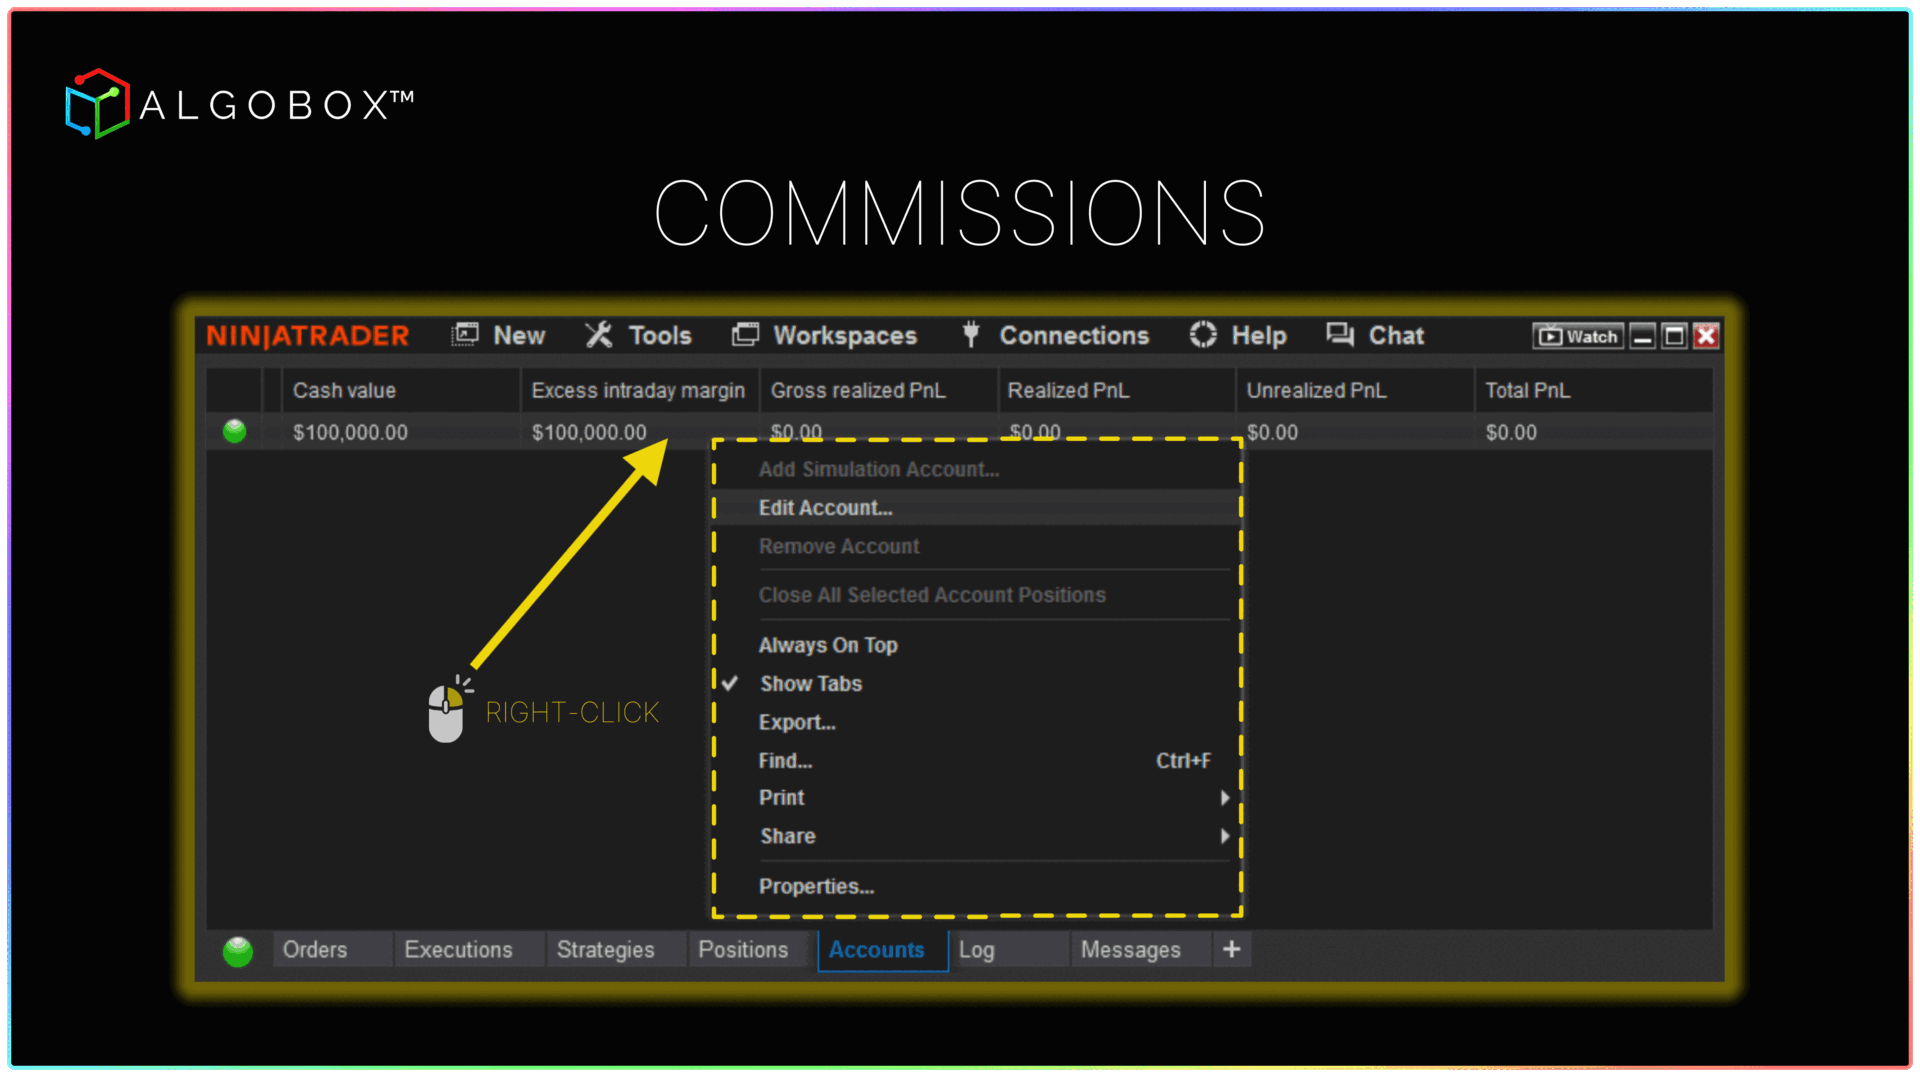The height and width of the screenshot is (1077, 1920).
Task: Add a new tab with plus icon
Action: 1232,950
